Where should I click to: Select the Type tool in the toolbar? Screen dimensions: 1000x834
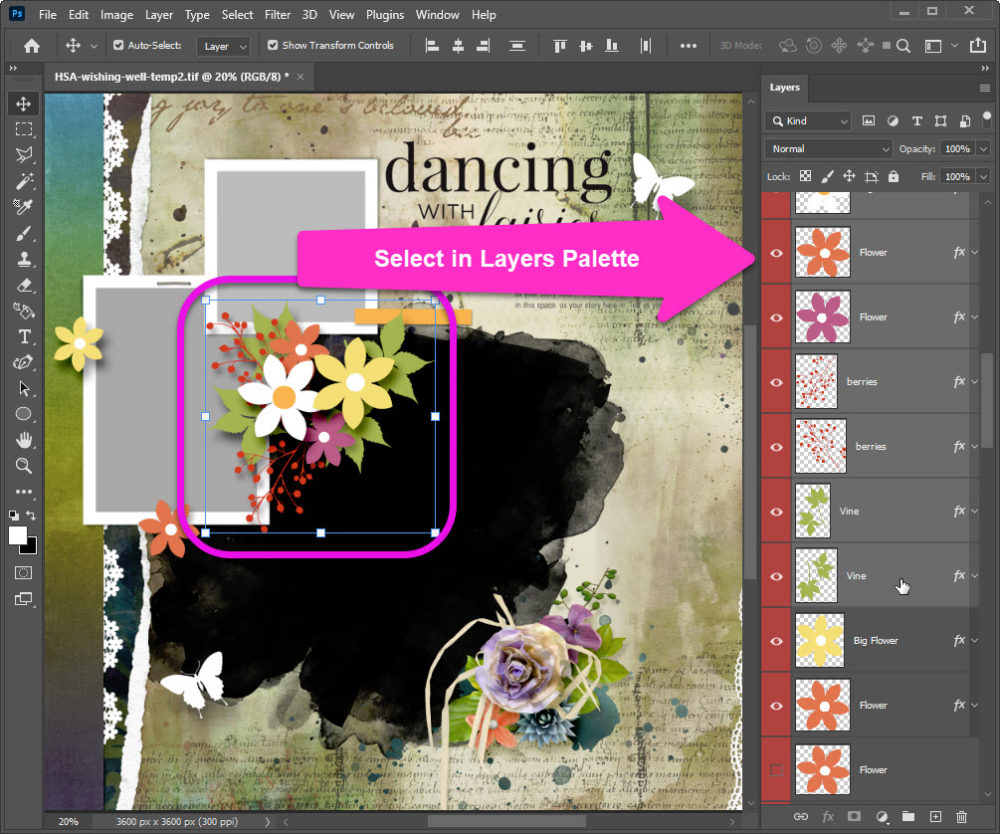click(24, 336)
